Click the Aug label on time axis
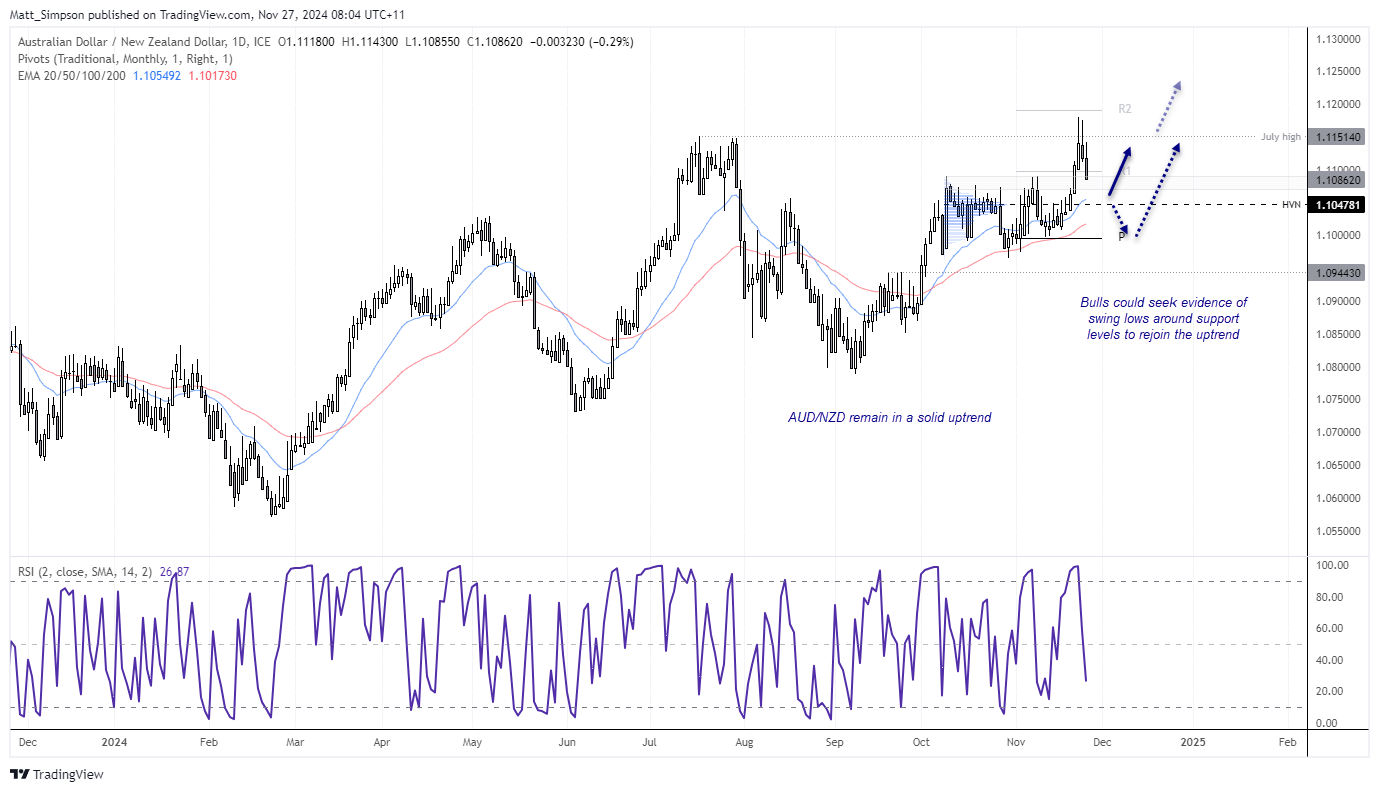The image size is (1379, 792). pos(743,743)
